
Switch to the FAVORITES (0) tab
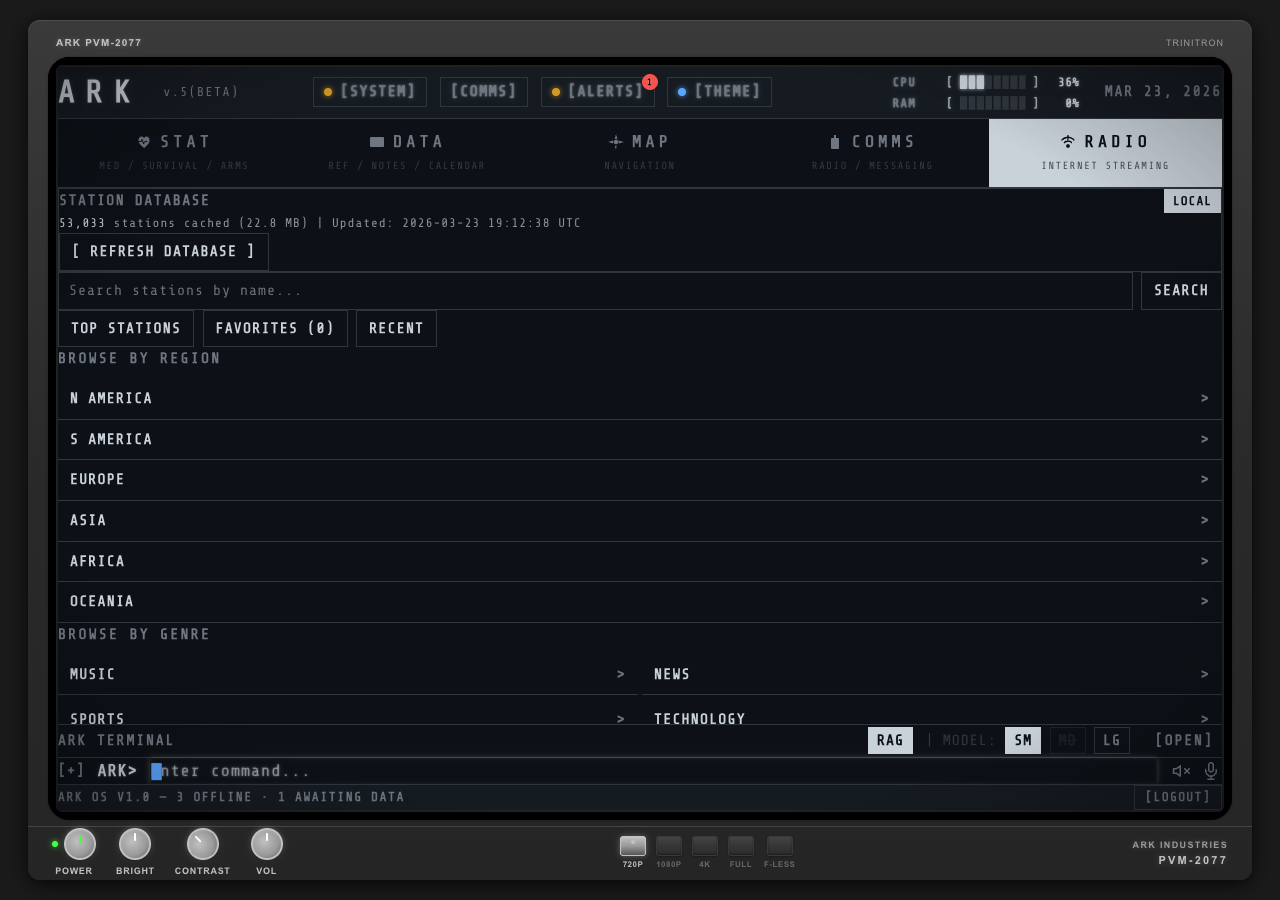click(275, 328)
